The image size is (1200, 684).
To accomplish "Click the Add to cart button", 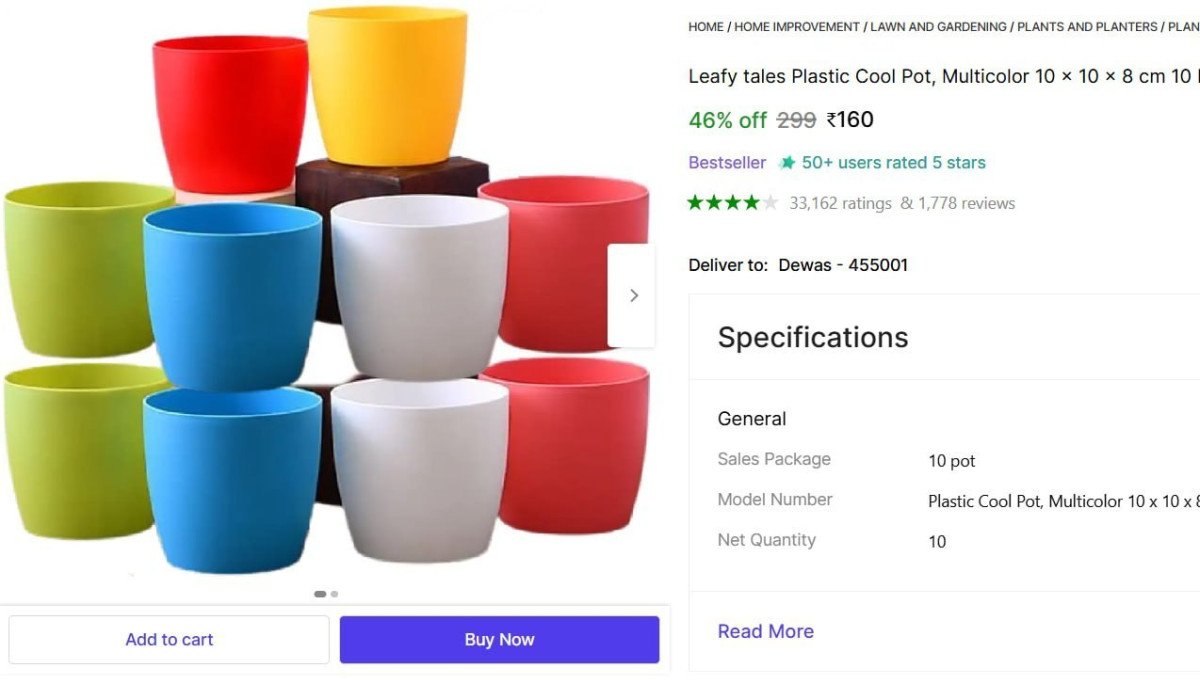I will [169, 639].
